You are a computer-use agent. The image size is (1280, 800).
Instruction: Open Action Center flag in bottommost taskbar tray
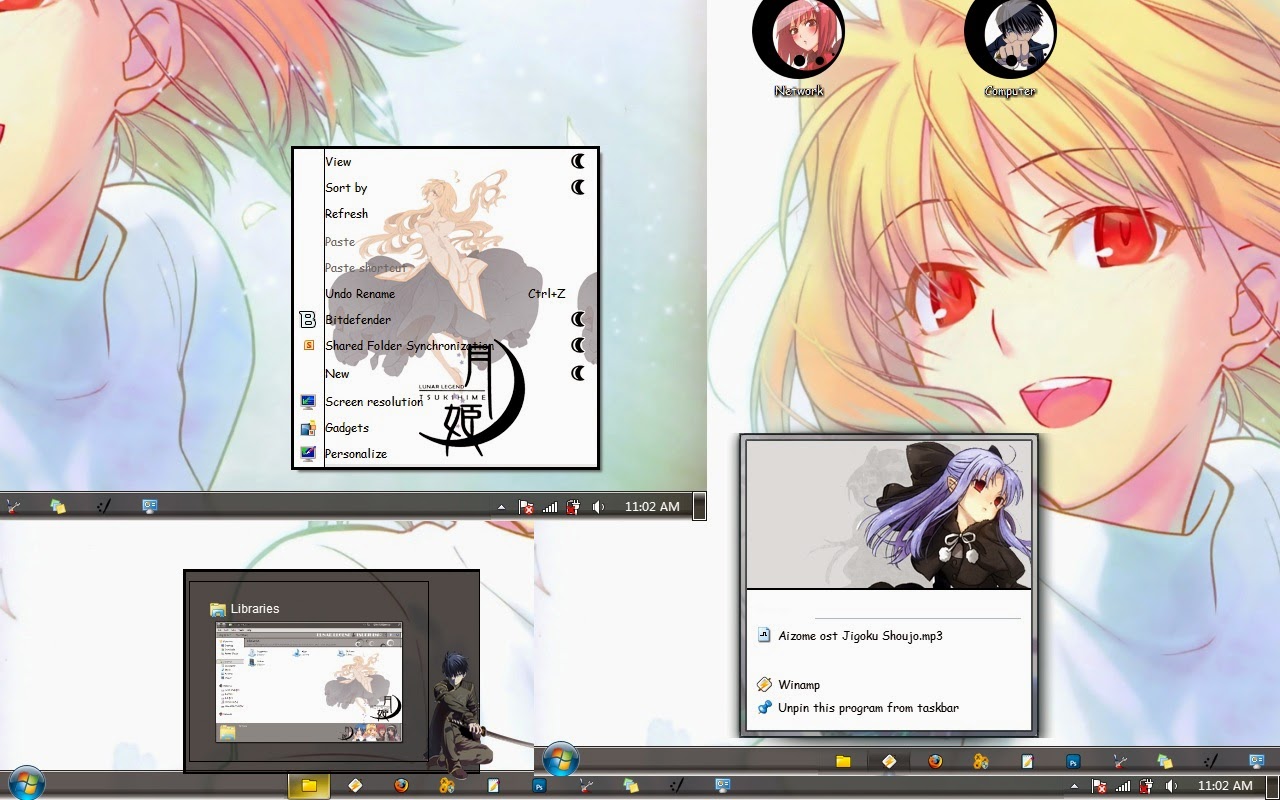[x=1099, y=786]
